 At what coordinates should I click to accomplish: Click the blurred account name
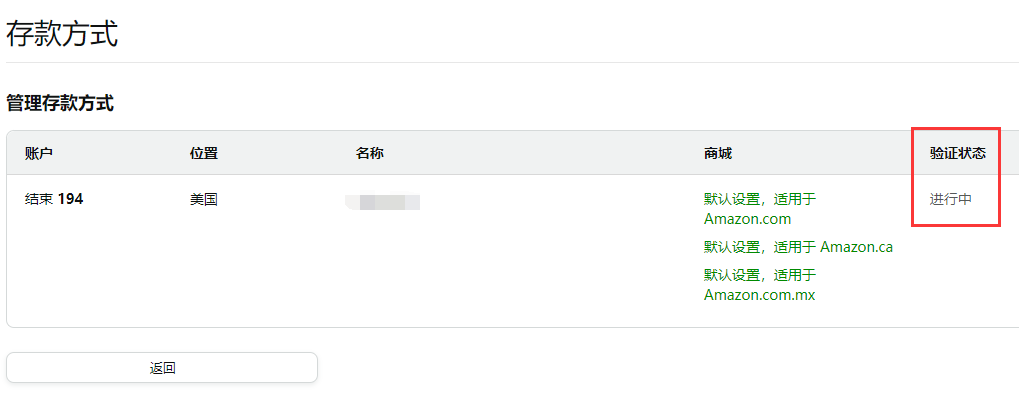point(383,202)
